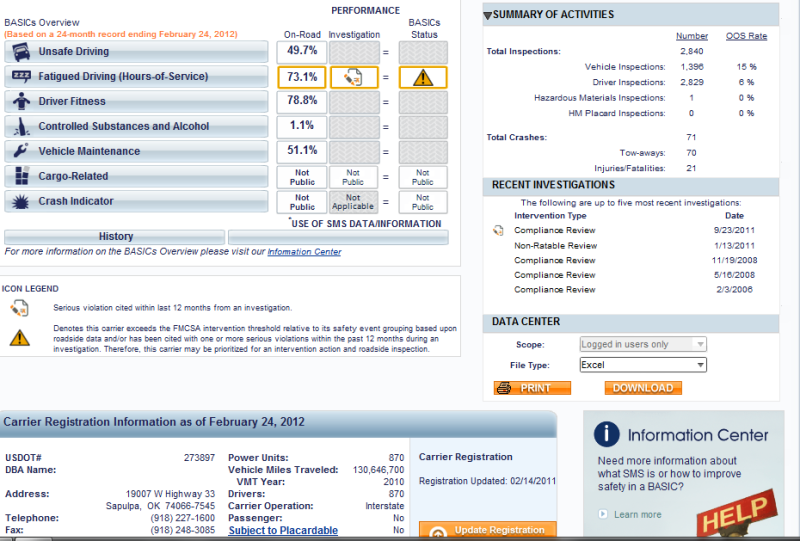
Task: Open the Information Center link
Action: (304, 252)
